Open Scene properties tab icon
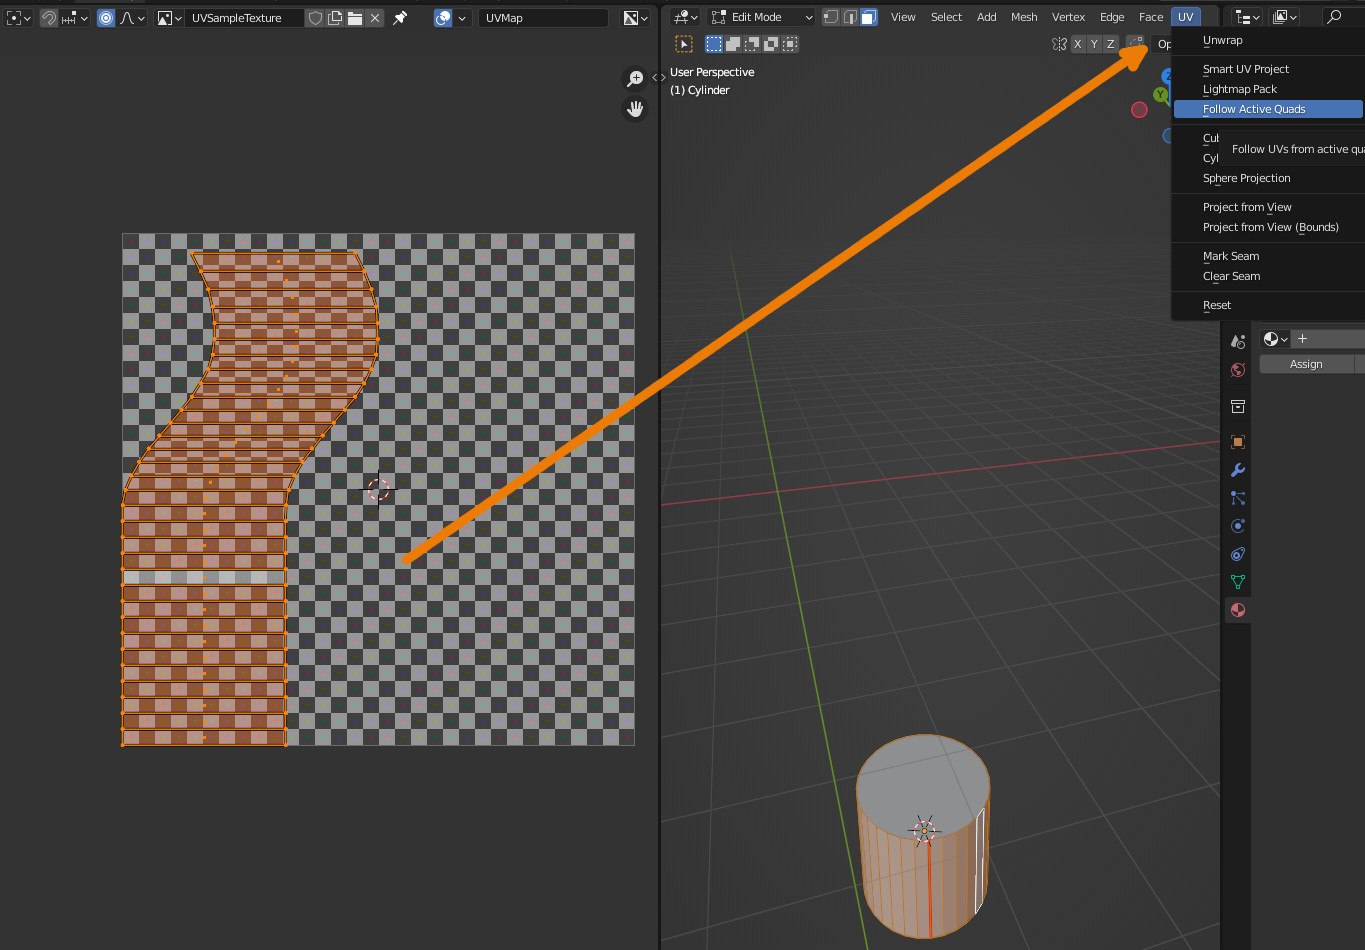This screenshot has height=950, width=1365. pos(1238,342)
